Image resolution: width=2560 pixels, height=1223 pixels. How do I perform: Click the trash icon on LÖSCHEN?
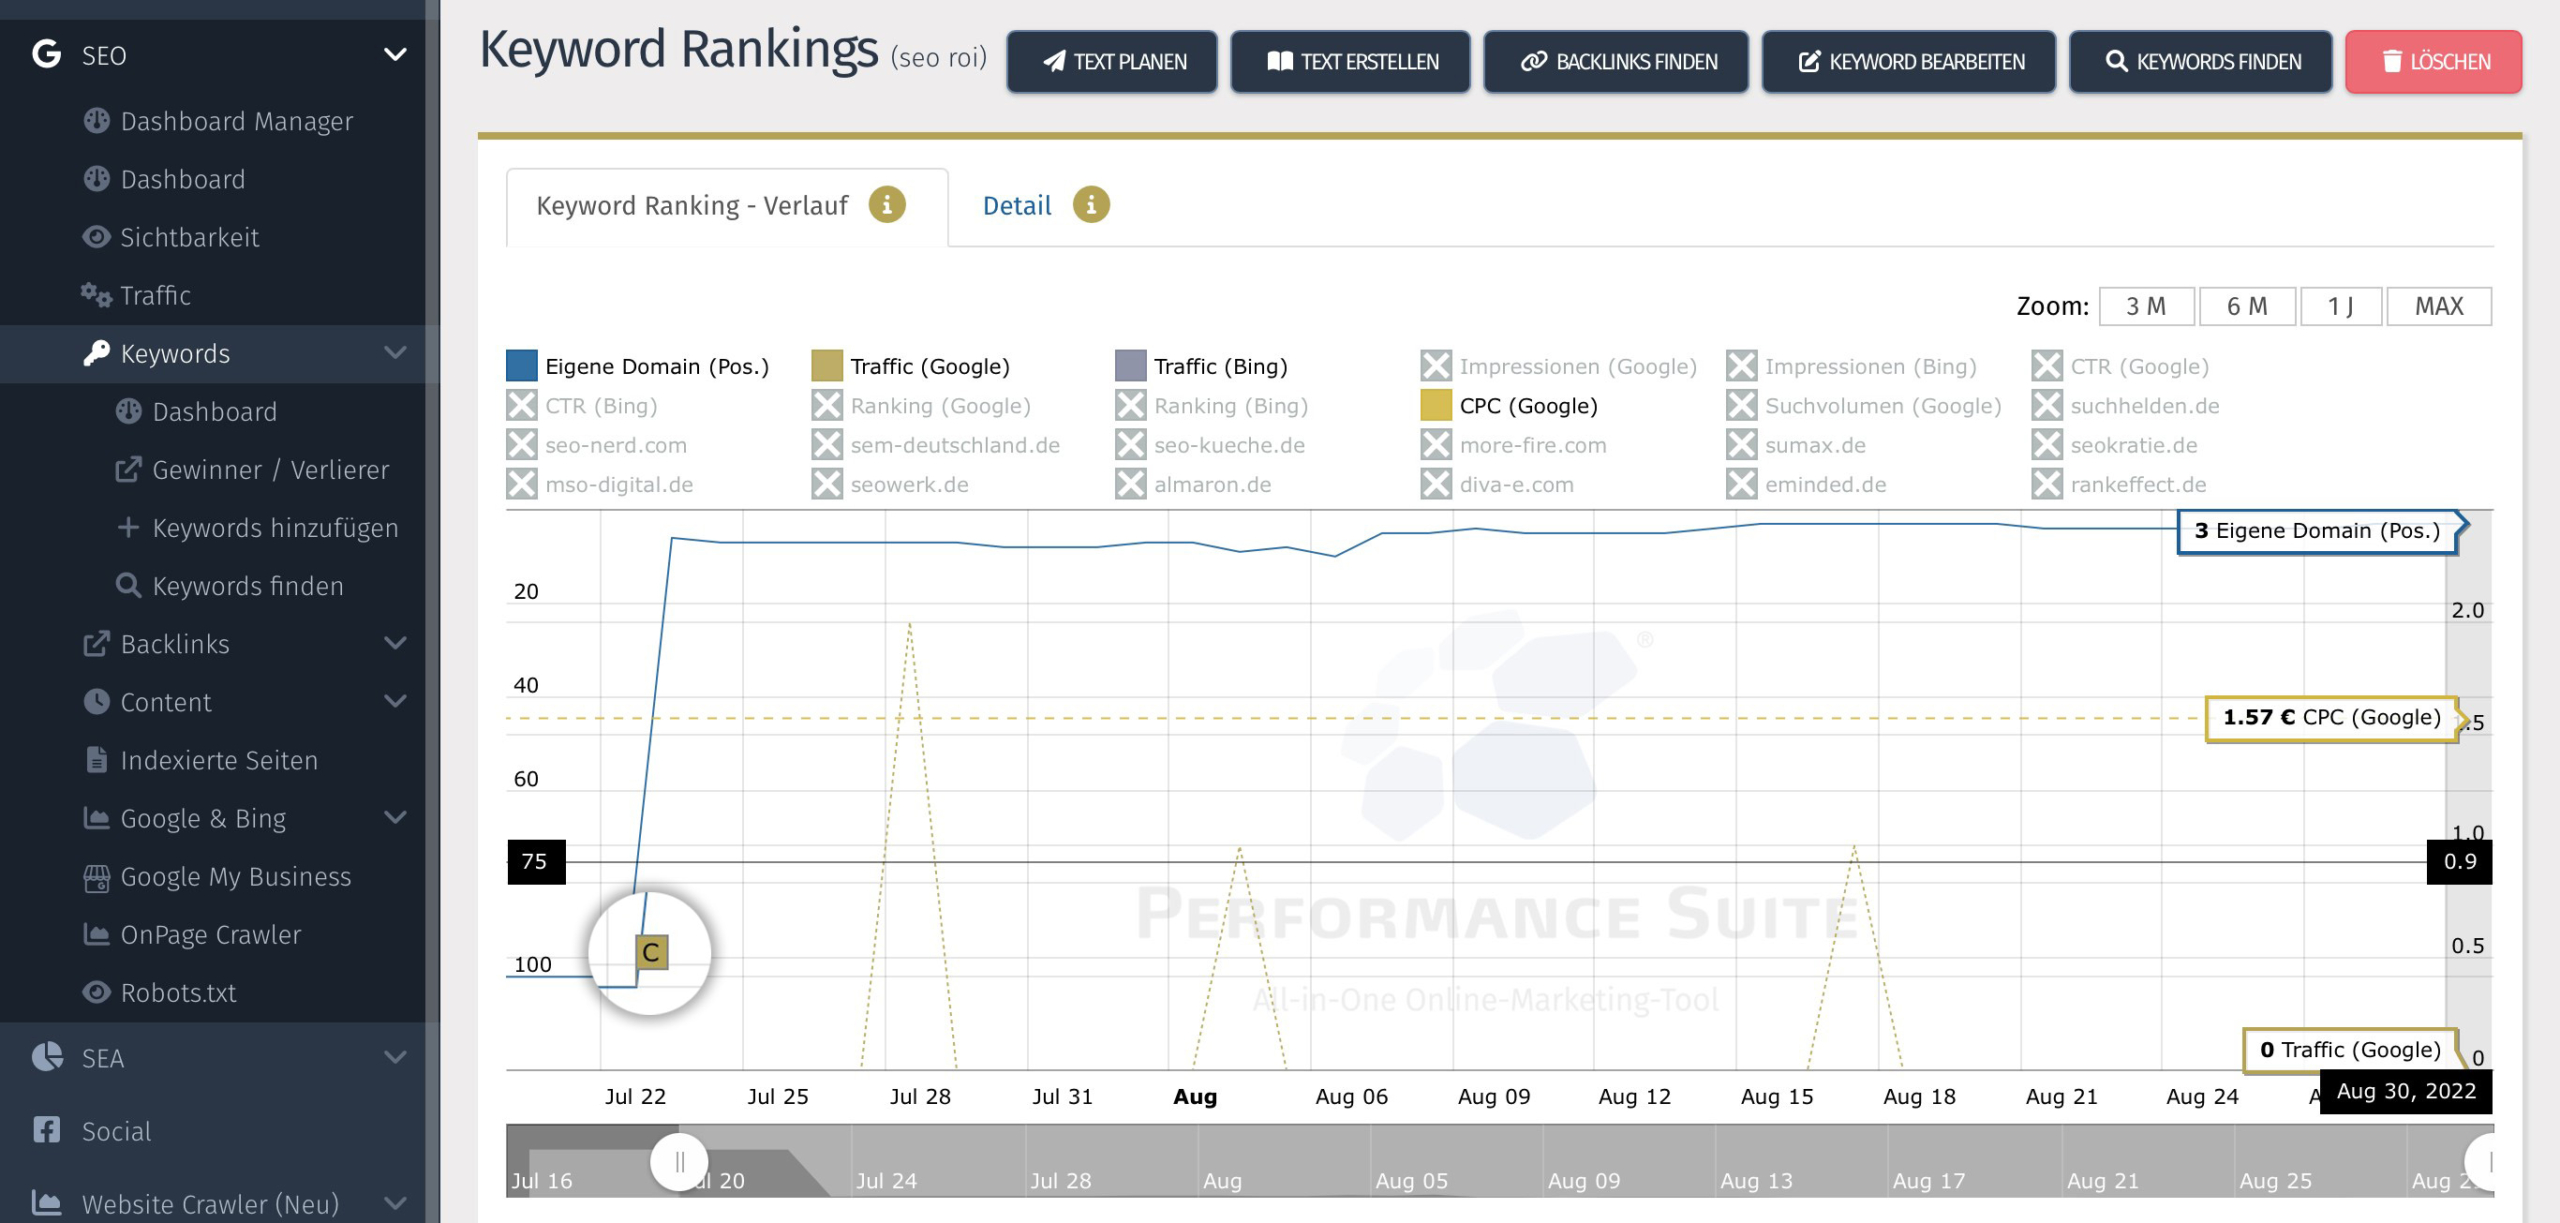point(2392,62)
